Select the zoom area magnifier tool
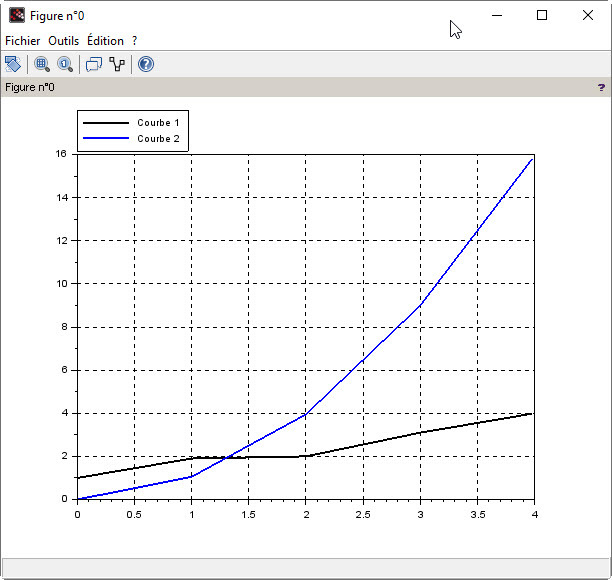The height and width of the screenshot is (580, 612). pyautogui.click(x=42, y=64)
